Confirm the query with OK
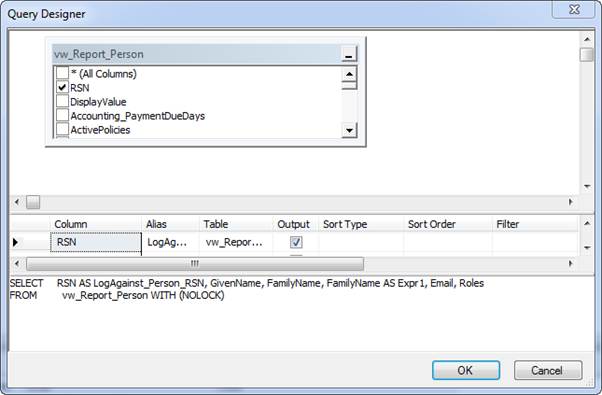The width and height of the screenshot is (602, 395). (466, 370)
